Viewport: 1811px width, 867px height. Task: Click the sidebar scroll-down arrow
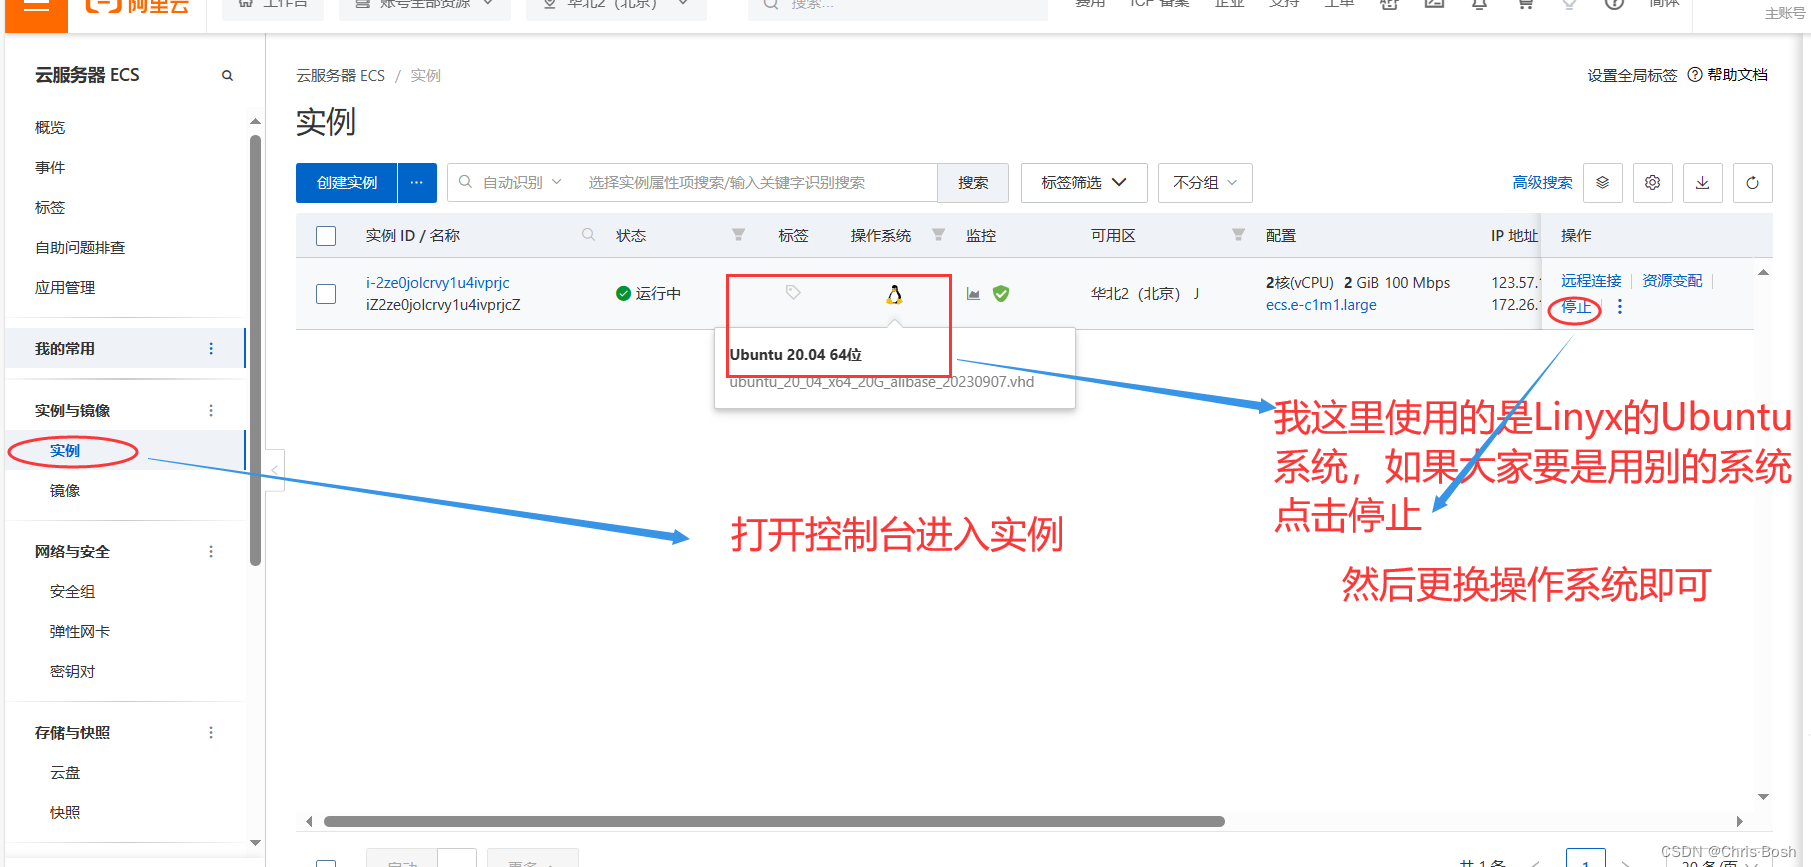(x=255, y=843)
